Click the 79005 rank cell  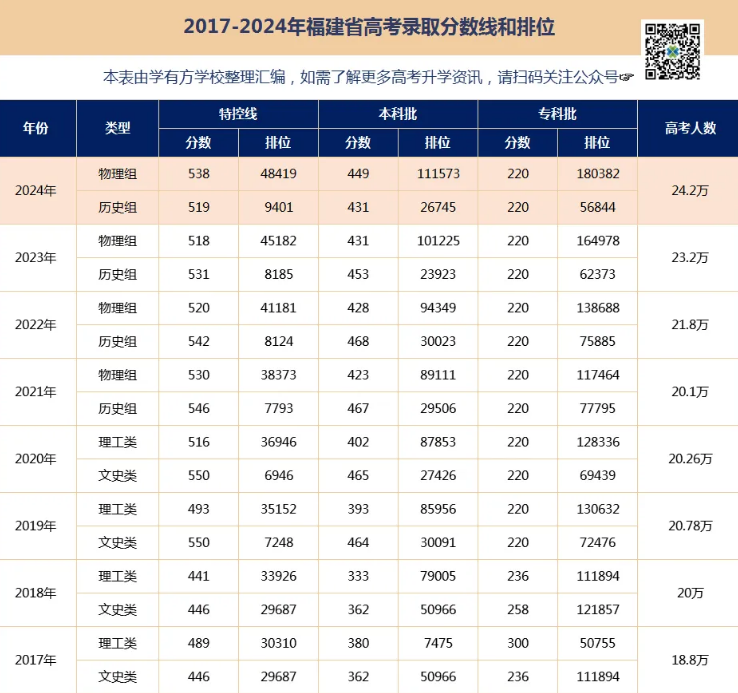[x=438, y=576]
